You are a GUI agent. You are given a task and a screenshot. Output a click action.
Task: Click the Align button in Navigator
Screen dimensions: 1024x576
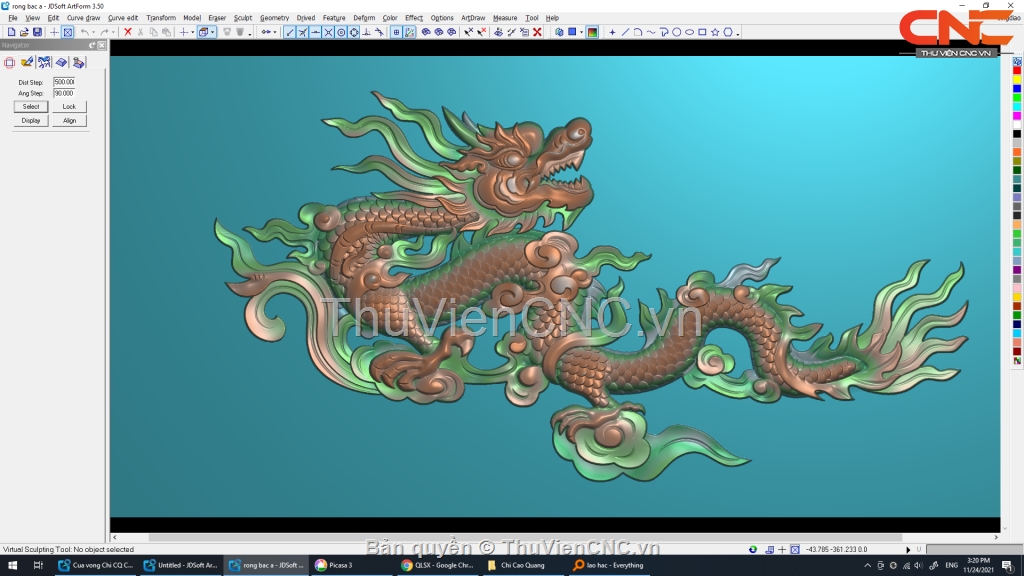69,121
